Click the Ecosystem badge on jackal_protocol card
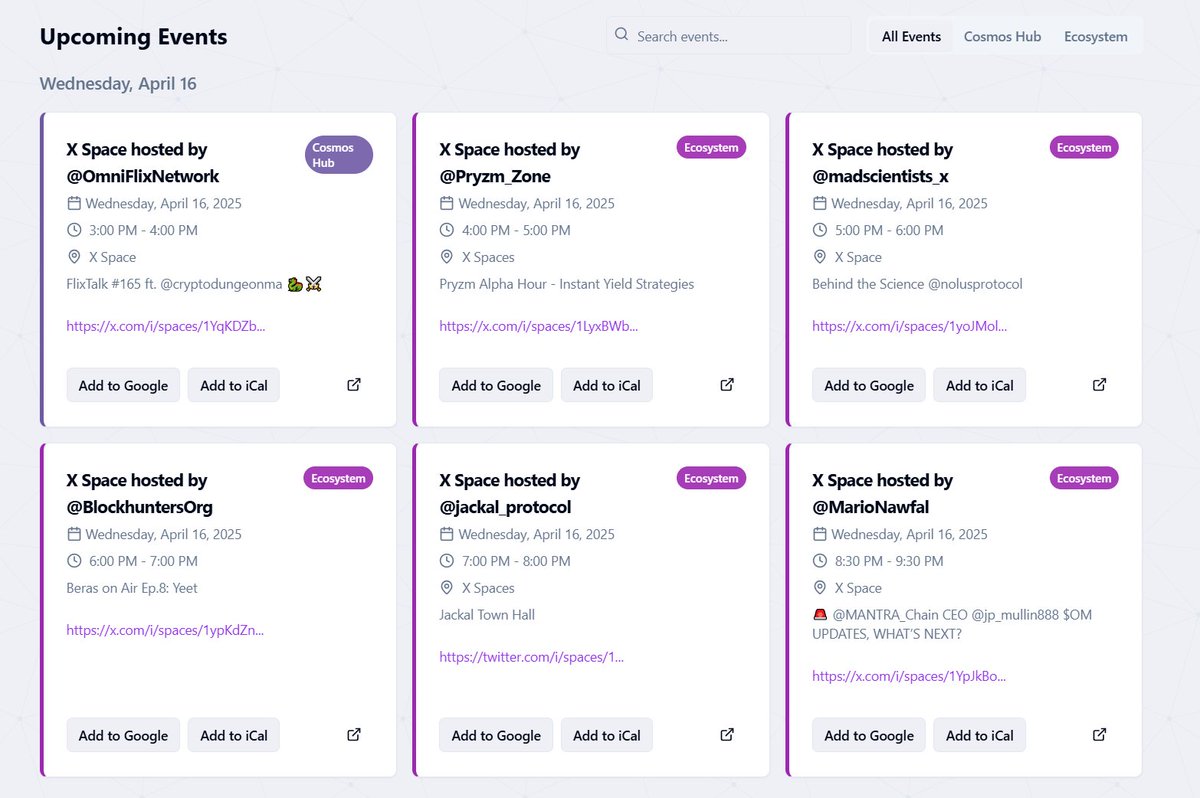Image resolution: width=1200 pixels, height=798 pixels. (x=711, y=479)
